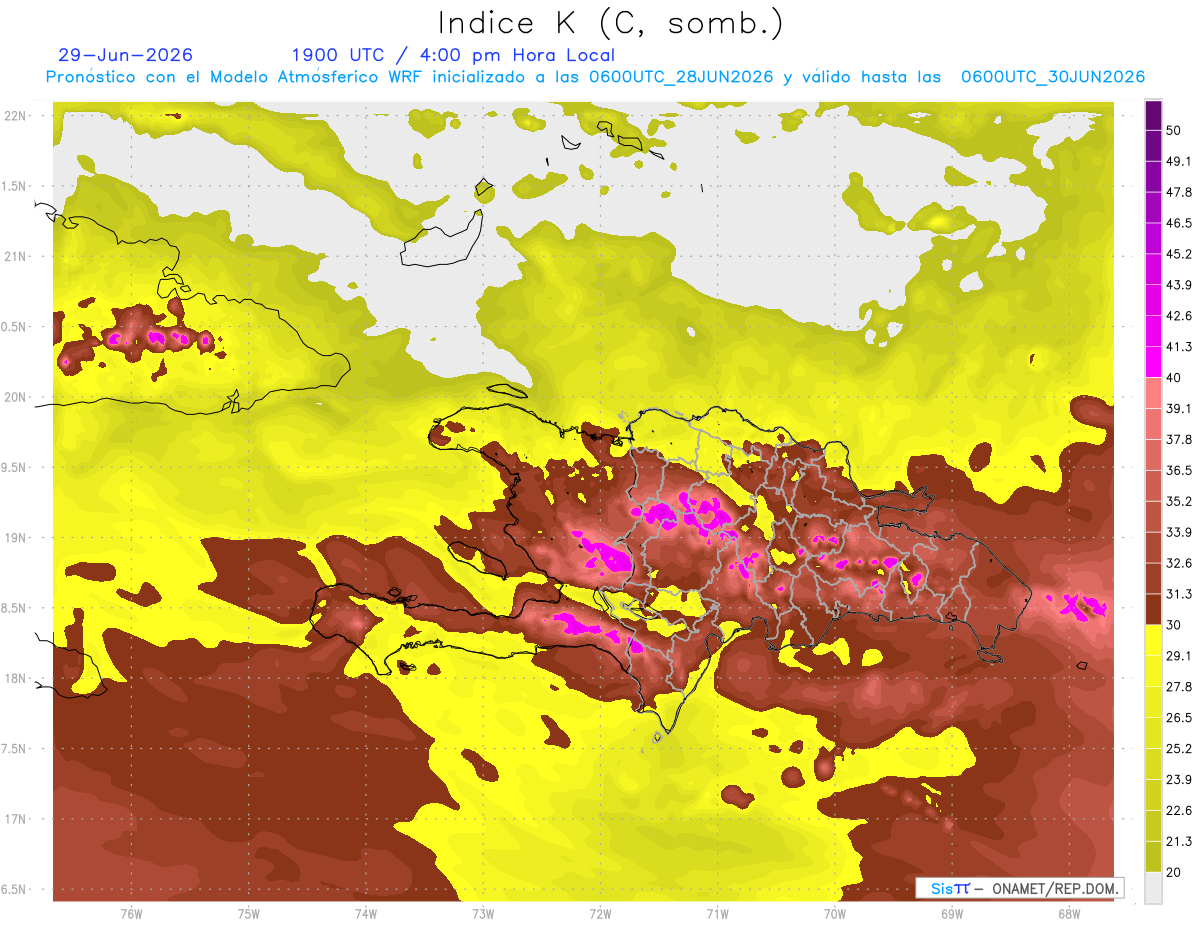
Task: Pick the magenta swatch between 40 and 41.3
Action: tap(1153, 362)
